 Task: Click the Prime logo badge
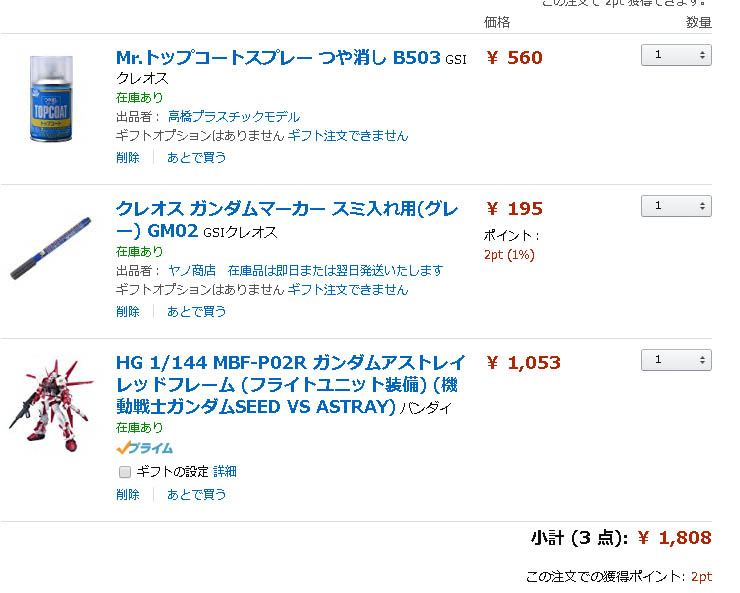(144, 448)
